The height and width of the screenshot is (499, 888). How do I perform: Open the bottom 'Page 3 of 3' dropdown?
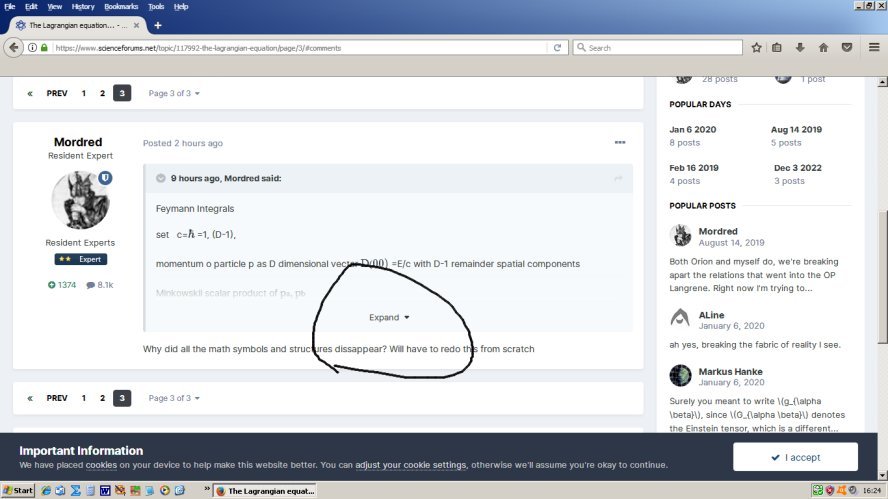coord(174,398)
